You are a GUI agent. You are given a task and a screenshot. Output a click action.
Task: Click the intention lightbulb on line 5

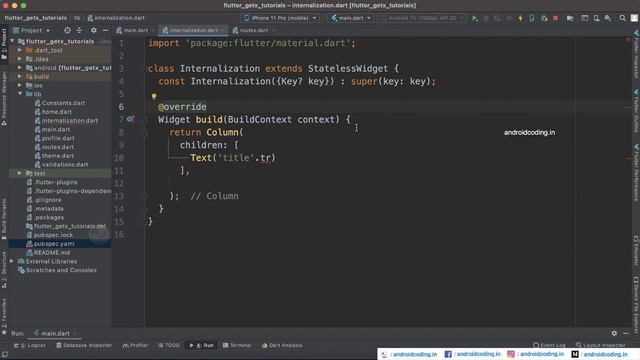tap(154, 97)
